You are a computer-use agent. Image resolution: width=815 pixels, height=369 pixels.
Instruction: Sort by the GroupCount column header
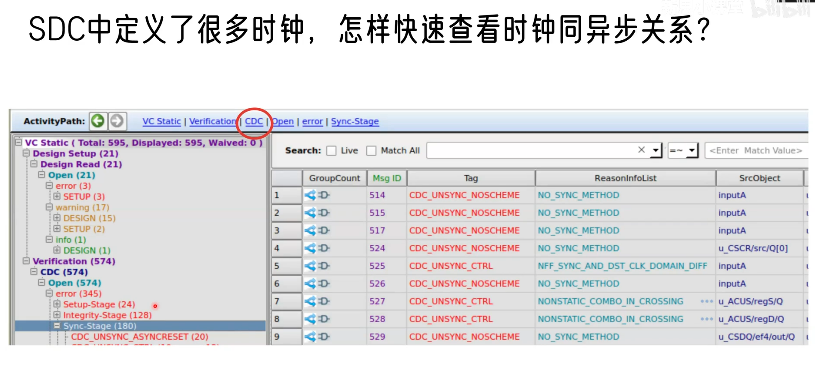[x=334, y=178]
